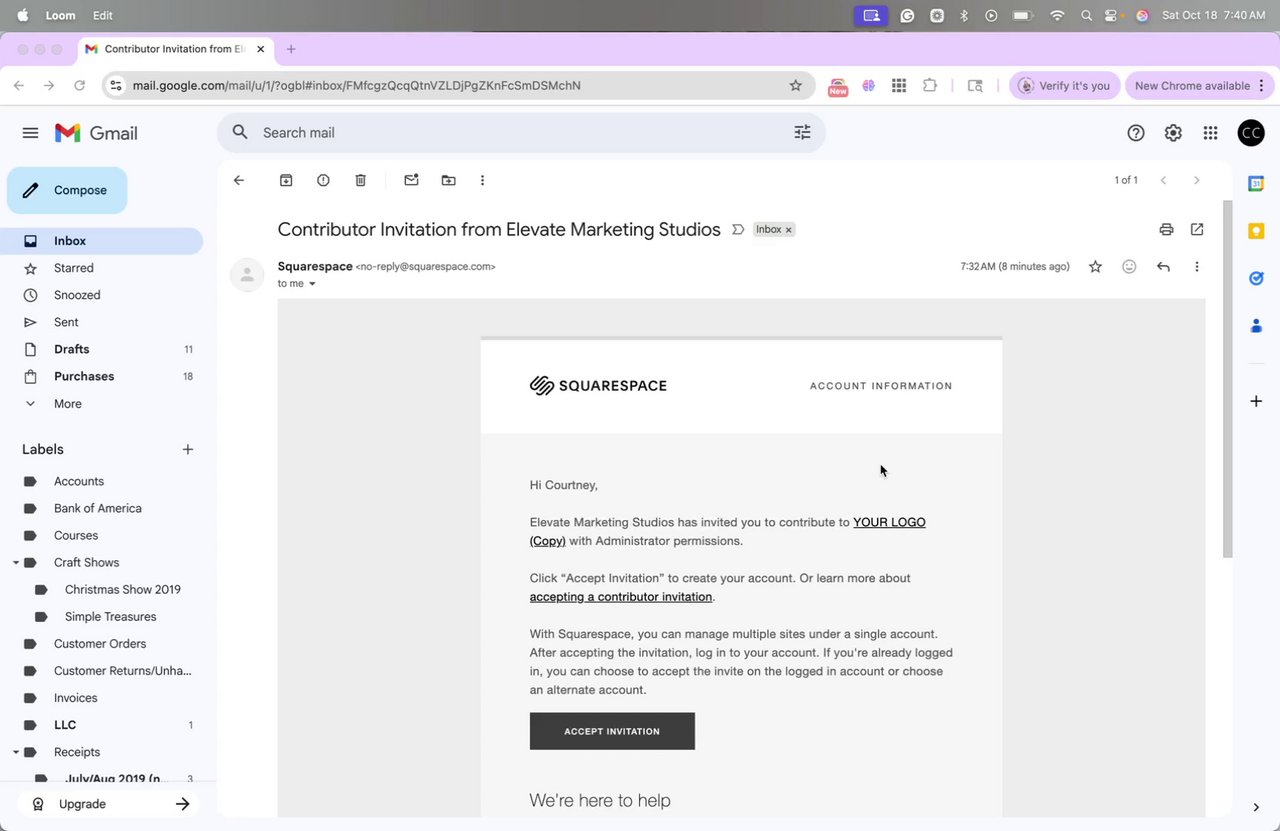Open the toolbar's More options three-dot menu
Image resolution: width=1280 pixels, height=831 pixels.
tap(482, 180)
